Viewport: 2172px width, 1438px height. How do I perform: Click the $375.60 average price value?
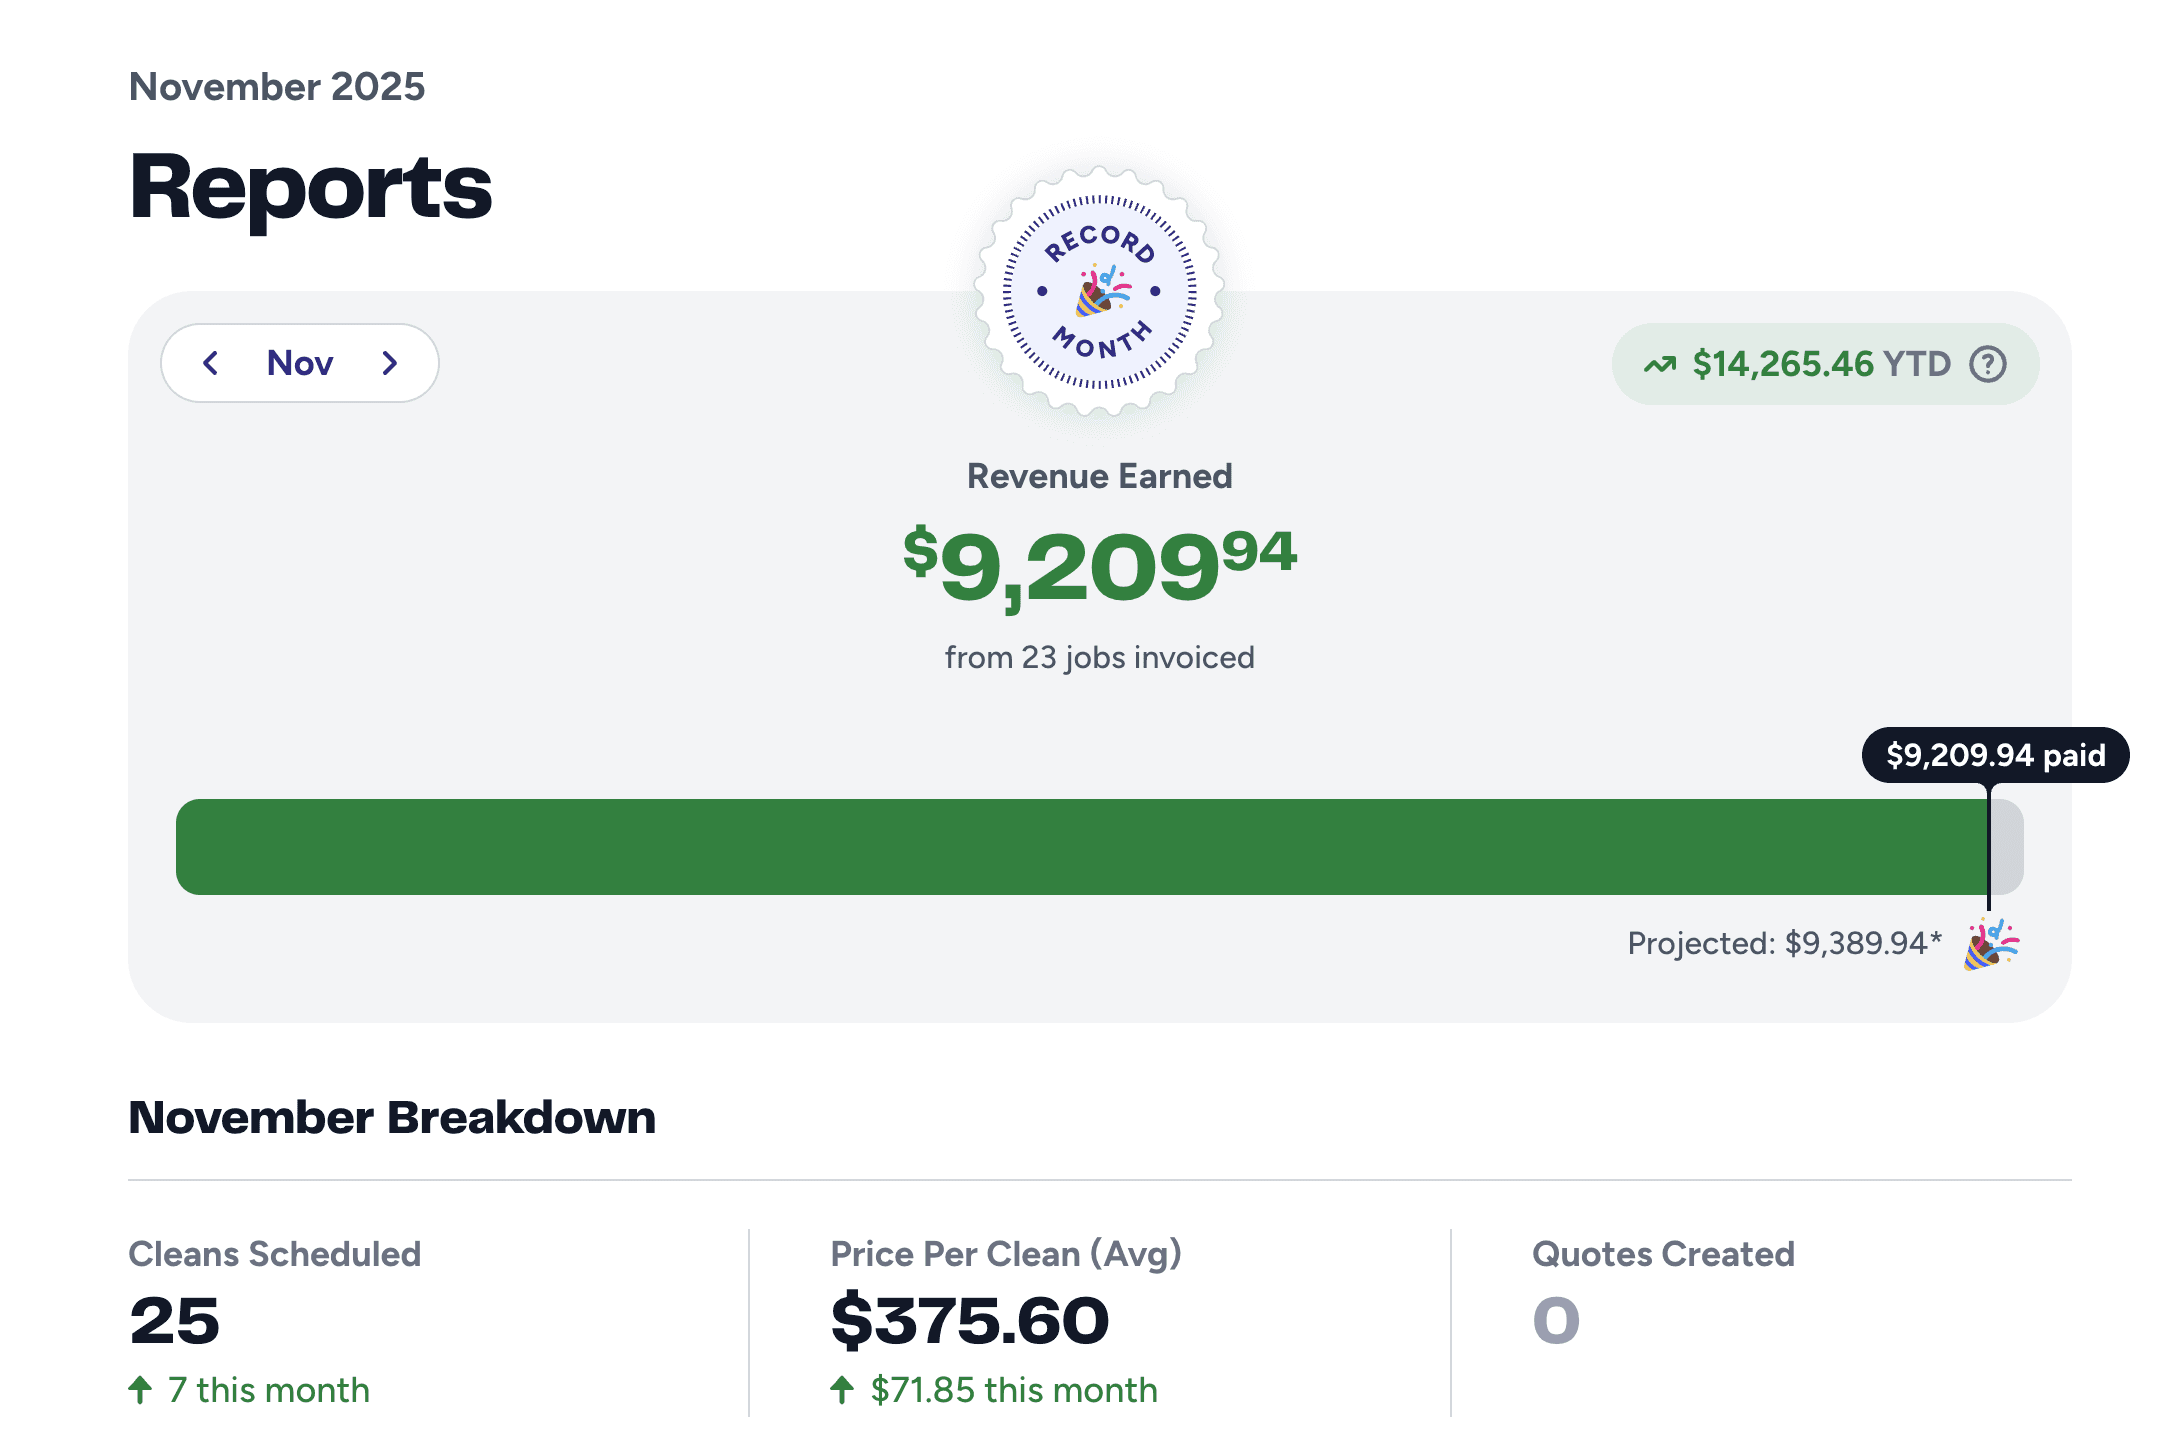[969, 1320]
